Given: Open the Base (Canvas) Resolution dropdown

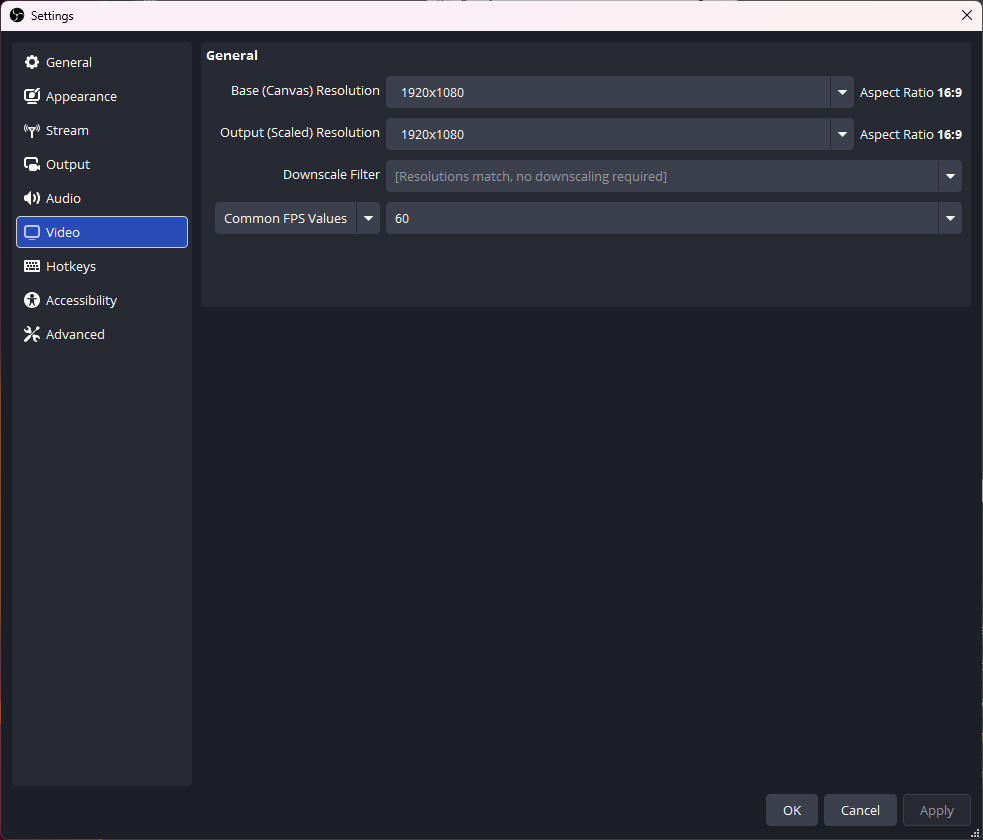Looking at the screenshot, I should click(841, 92).
